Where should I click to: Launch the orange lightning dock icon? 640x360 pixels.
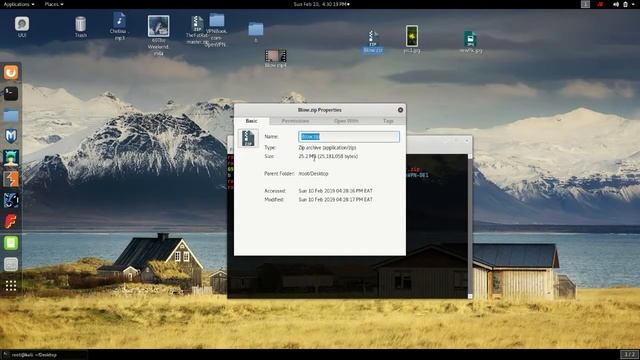click(x=11, y=179)
